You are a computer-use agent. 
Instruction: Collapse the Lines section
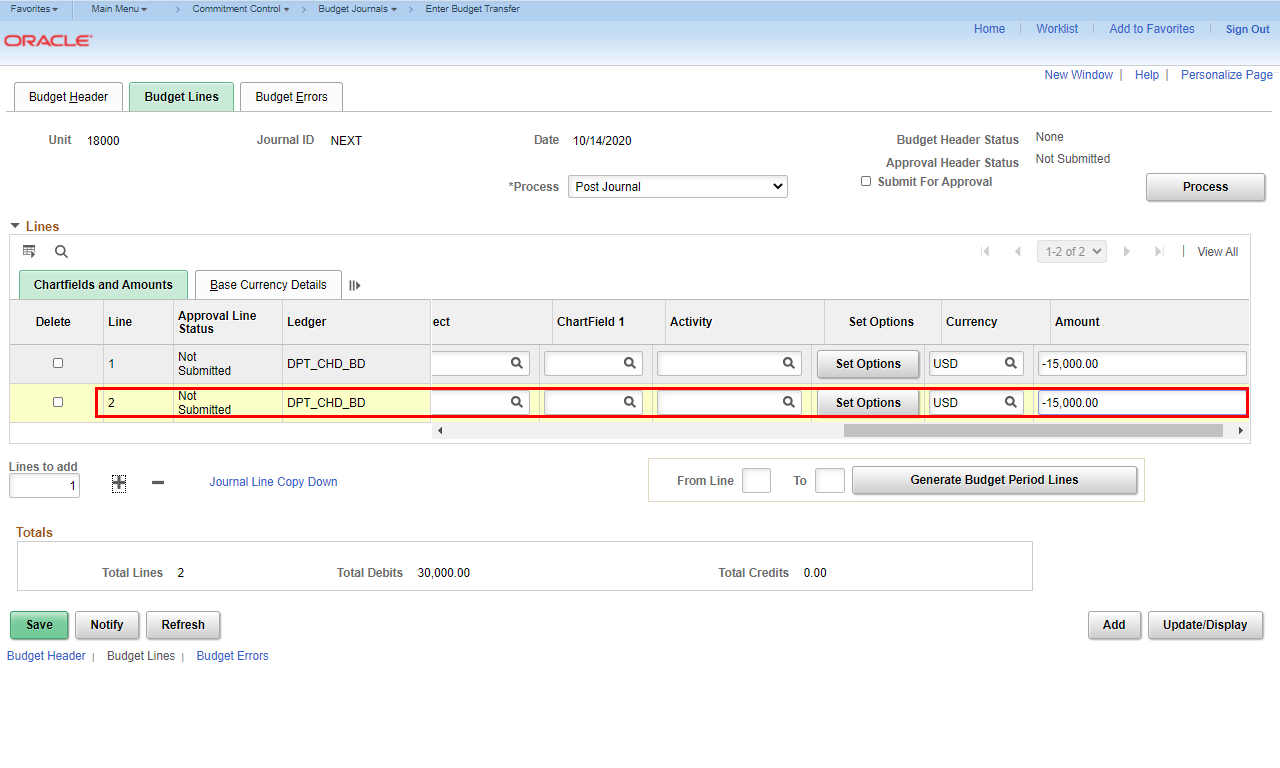click(x=15, y=226)
